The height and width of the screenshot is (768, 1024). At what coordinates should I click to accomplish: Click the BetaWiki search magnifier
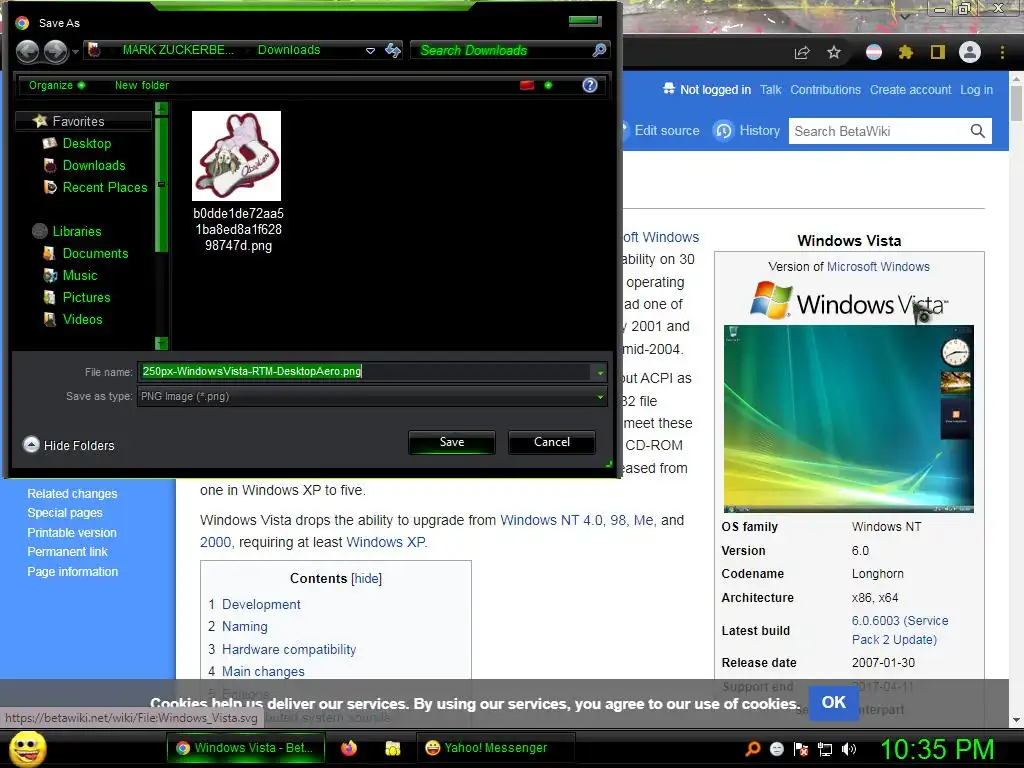tap(978, 131)
